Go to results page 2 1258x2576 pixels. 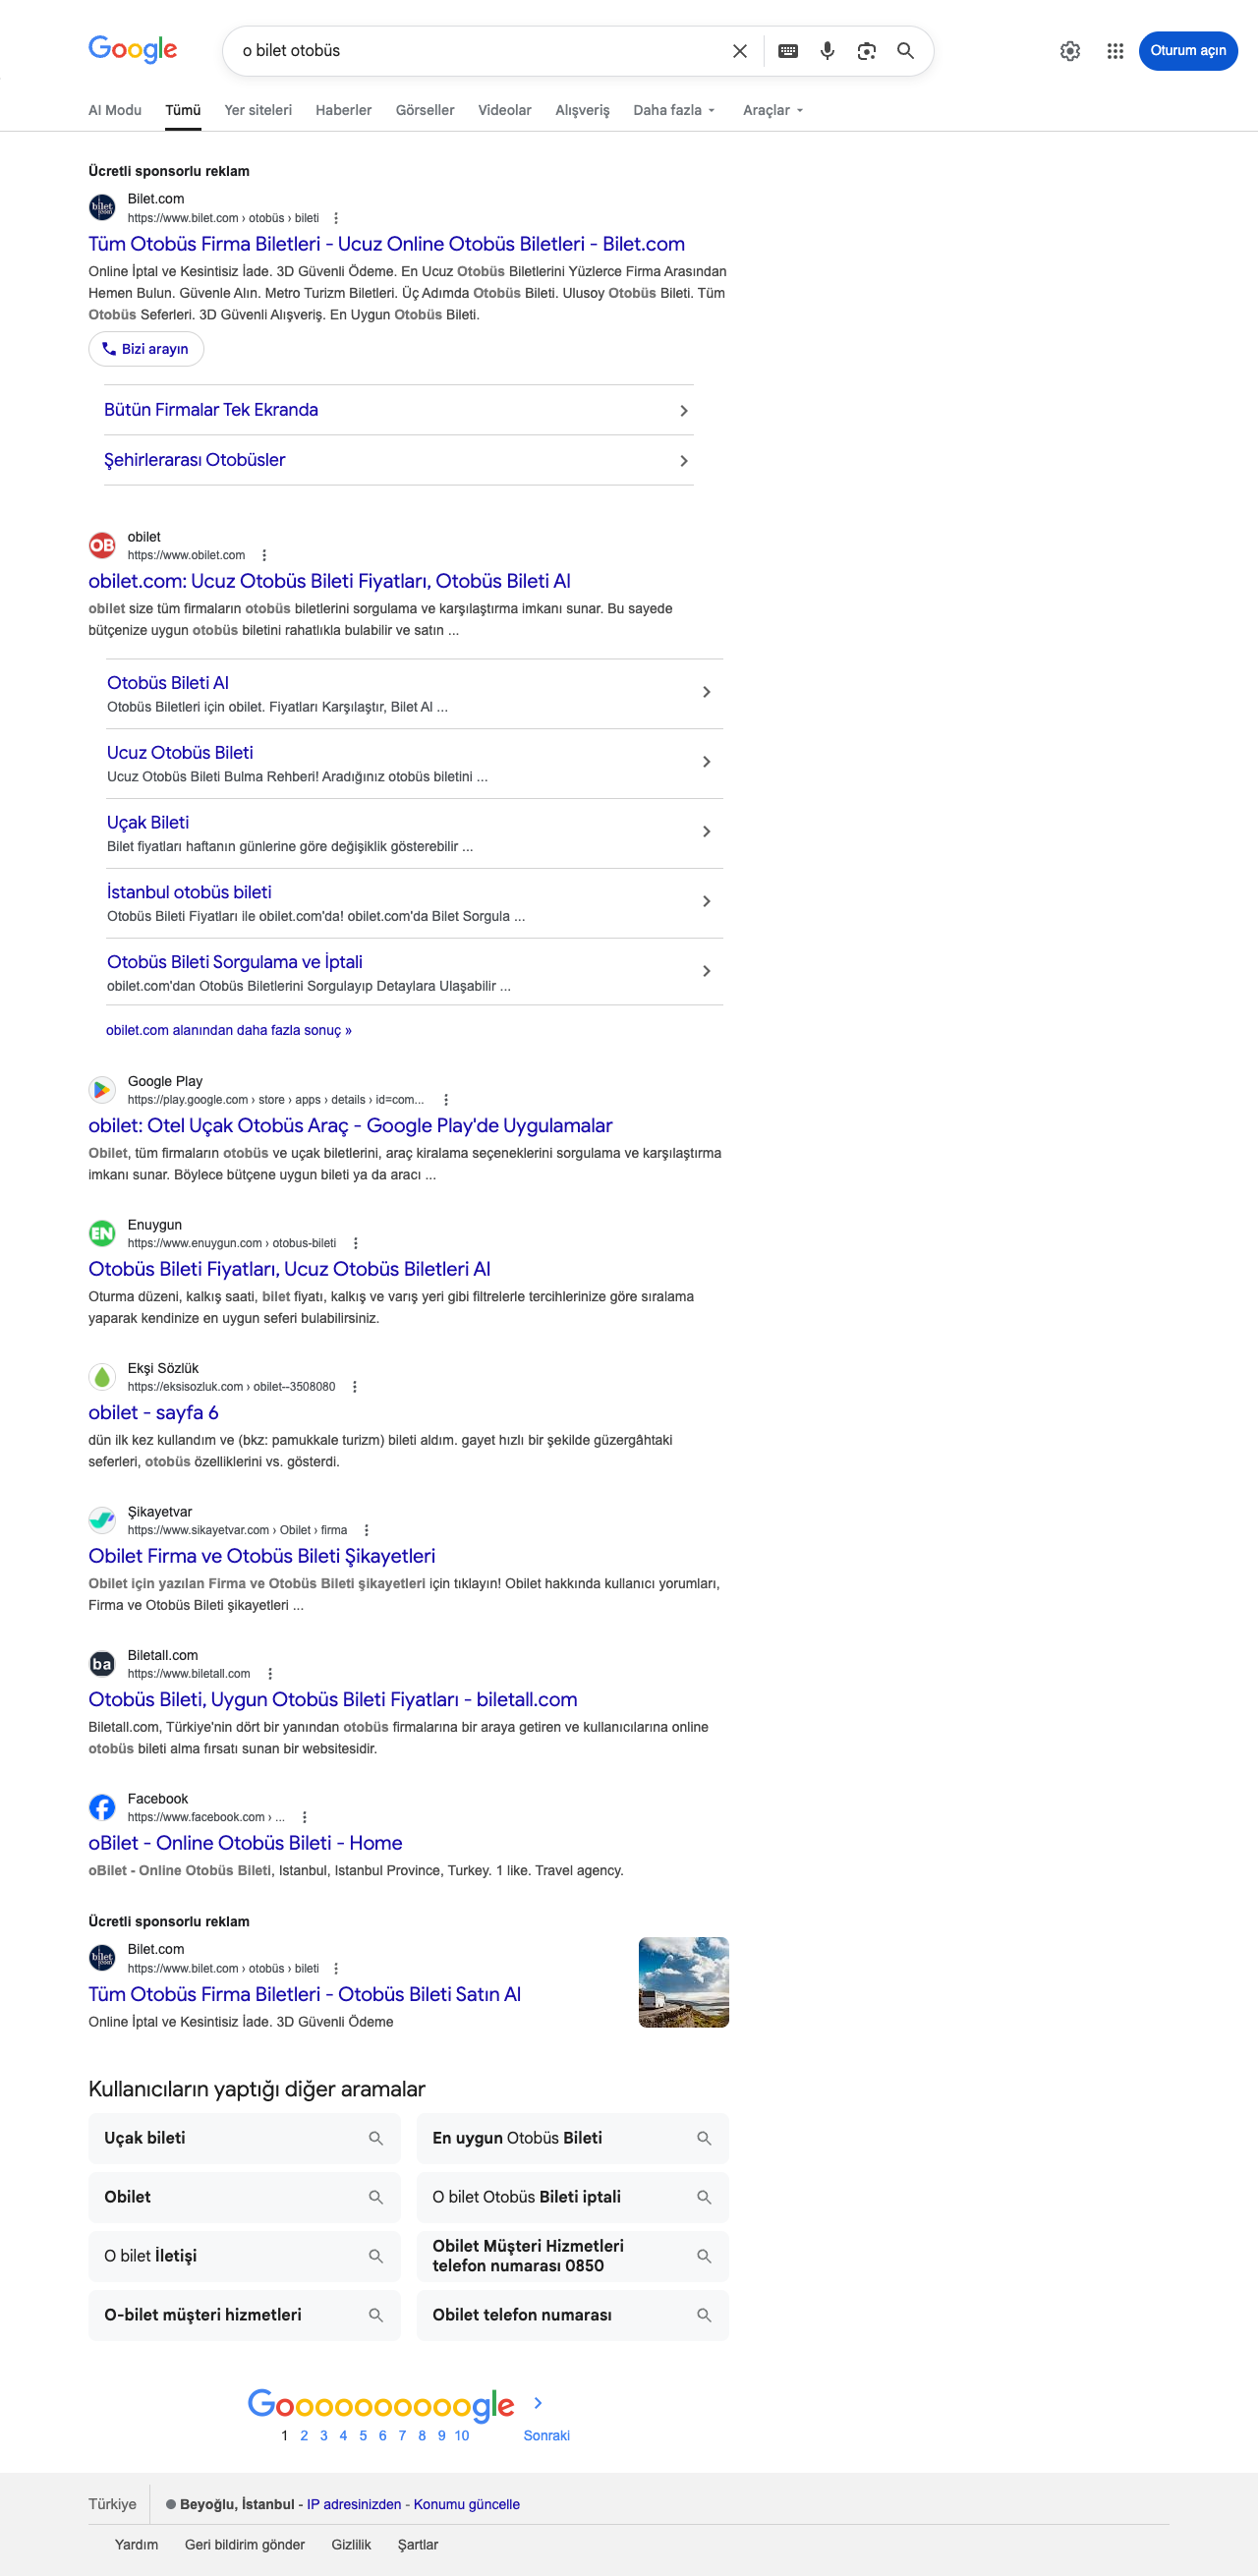pyautogui.click(x=304, y=2435)
